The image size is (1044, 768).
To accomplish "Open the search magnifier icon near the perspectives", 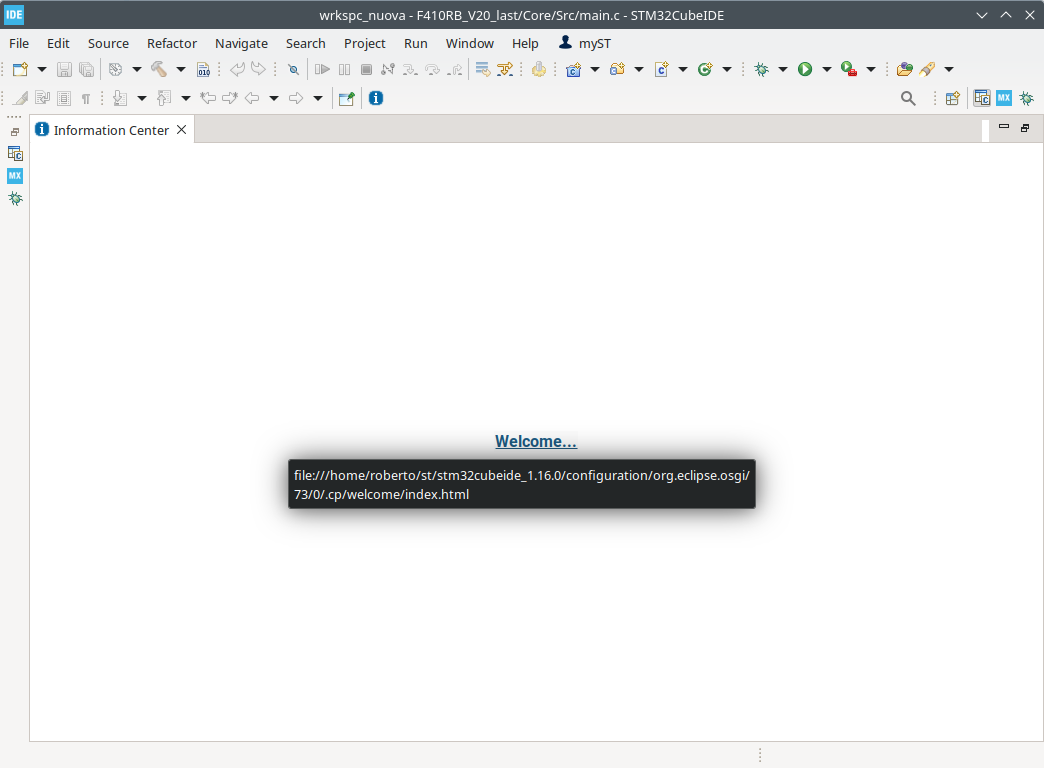I will 908,97.
